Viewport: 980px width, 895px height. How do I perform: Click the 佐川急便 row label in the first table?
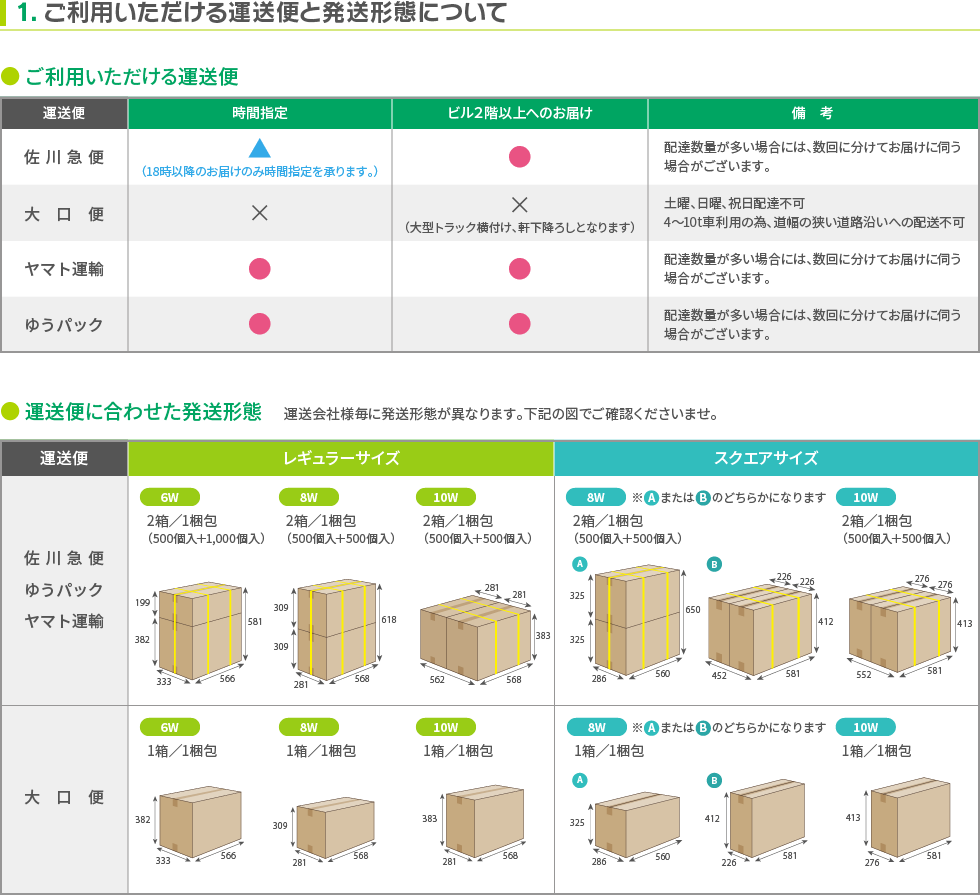pyautogui.click(x=64, y=157)
